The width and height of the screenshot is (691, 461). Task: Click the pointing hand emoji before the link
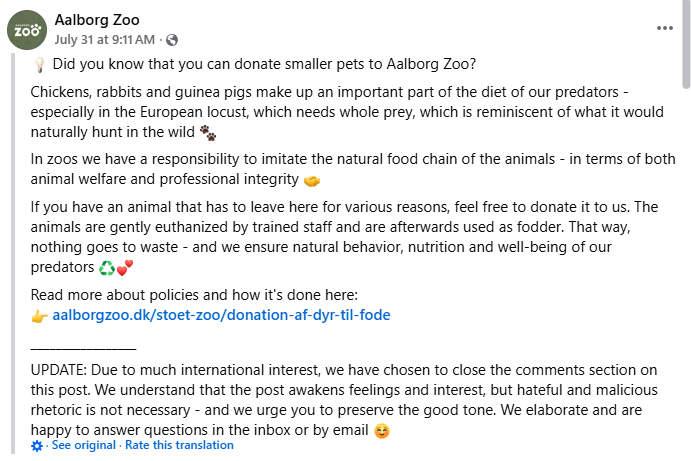pyautogui.click(x=40, y=316)
